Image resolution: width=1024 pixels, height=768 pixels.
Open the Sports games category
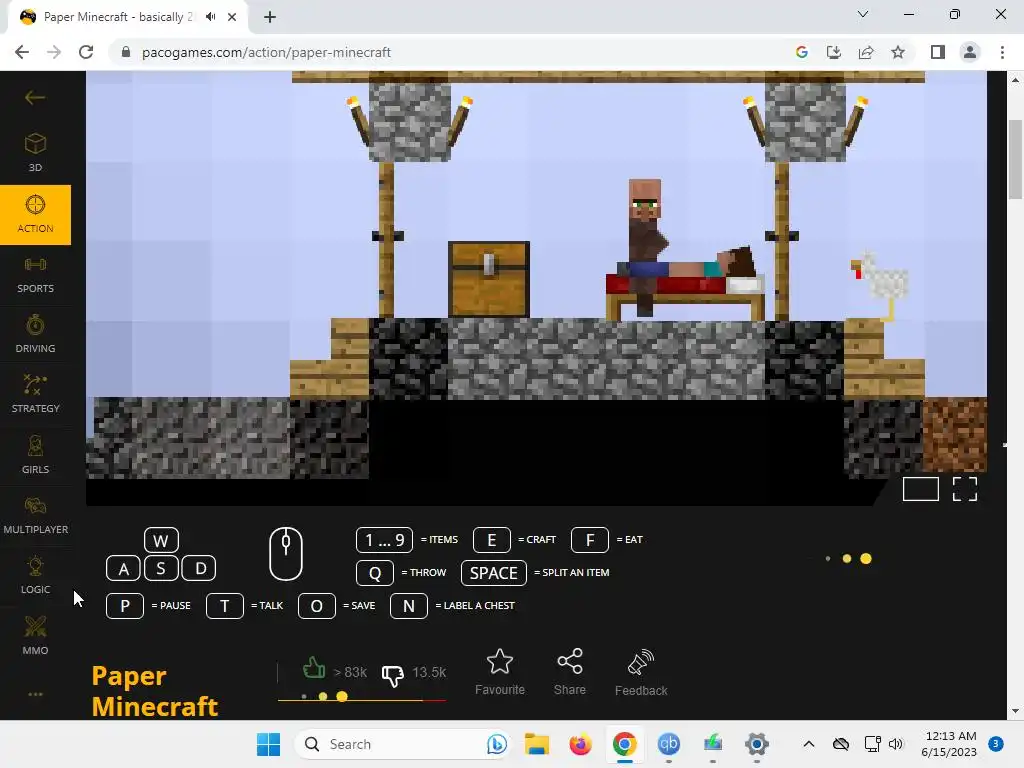(35, 275)
